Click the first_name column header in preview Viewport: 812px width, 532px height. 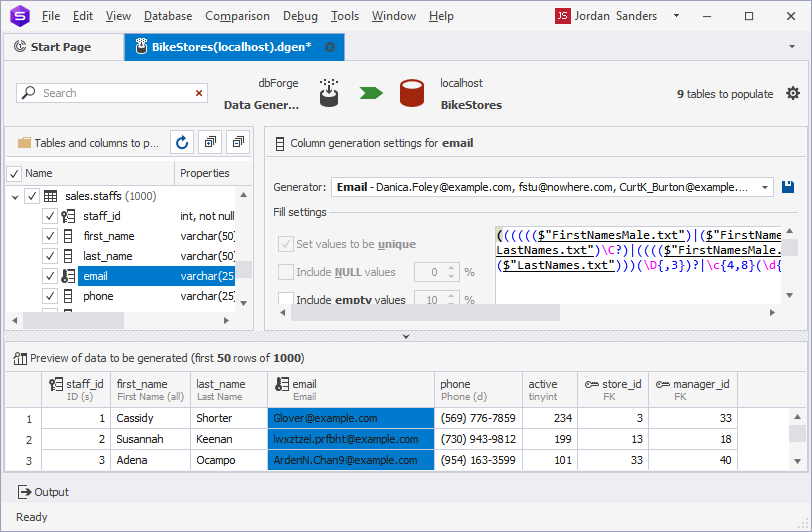(x=150, y=390)
